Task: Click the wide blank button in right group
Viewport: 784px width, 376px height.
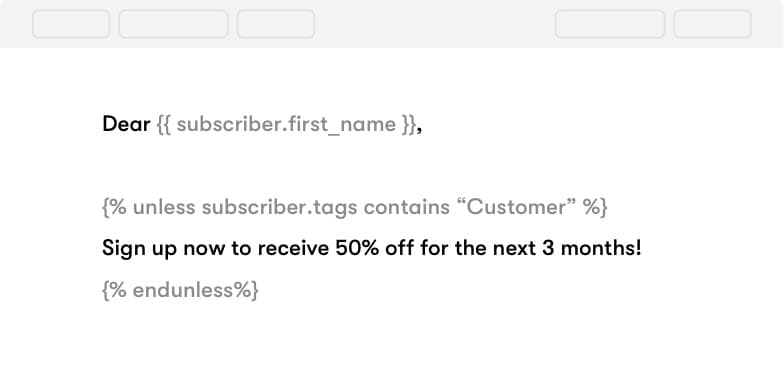Action: pyautogui.click(x=610, y=24)
